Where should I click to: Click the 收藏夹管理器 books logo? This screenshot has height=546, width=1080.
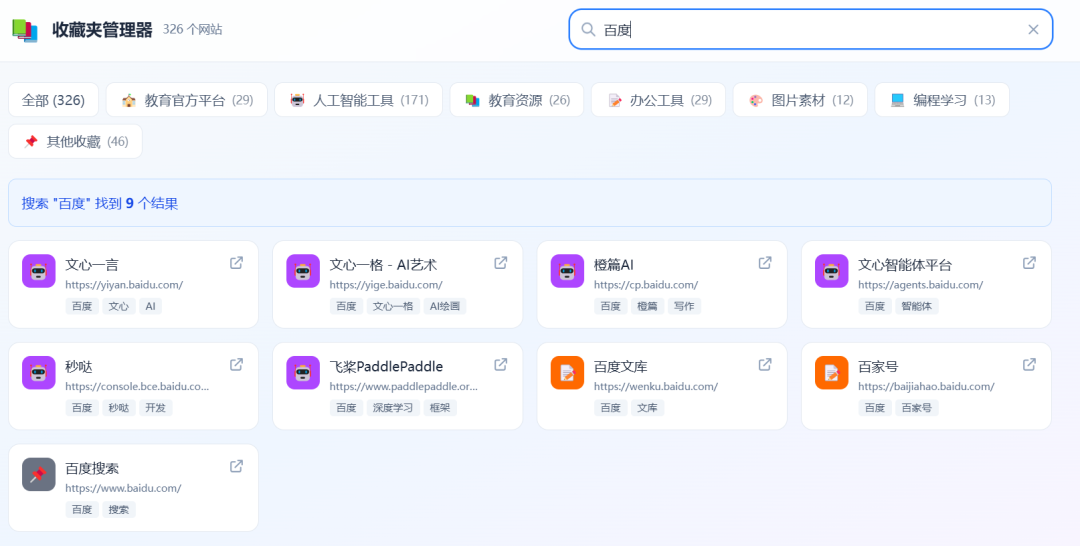[x=25, y=30]
